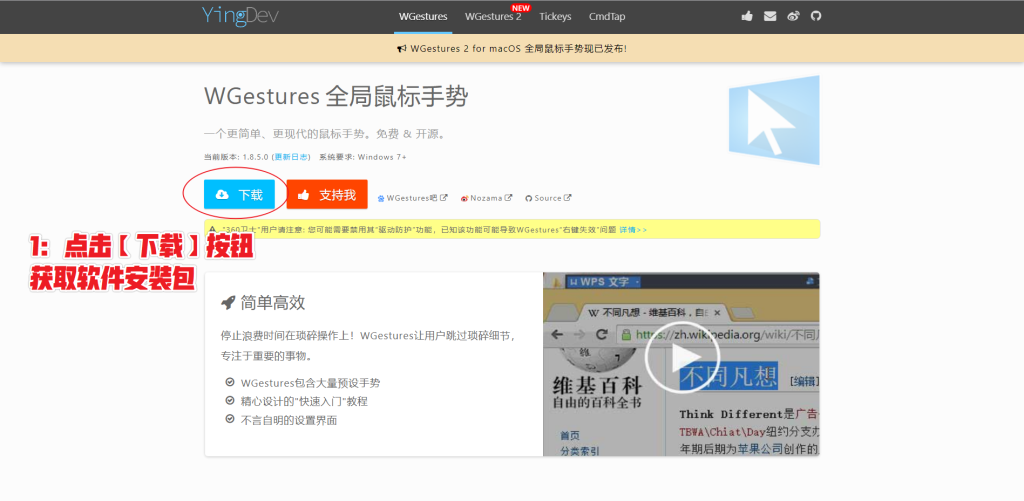Open the 更新日志 changelog link

pos(291,157)
